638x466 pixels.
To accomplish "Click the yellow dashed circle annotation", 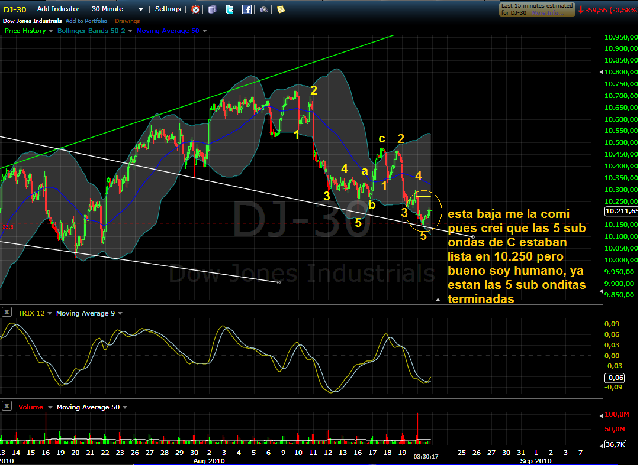I will click(x=424, y=203).
